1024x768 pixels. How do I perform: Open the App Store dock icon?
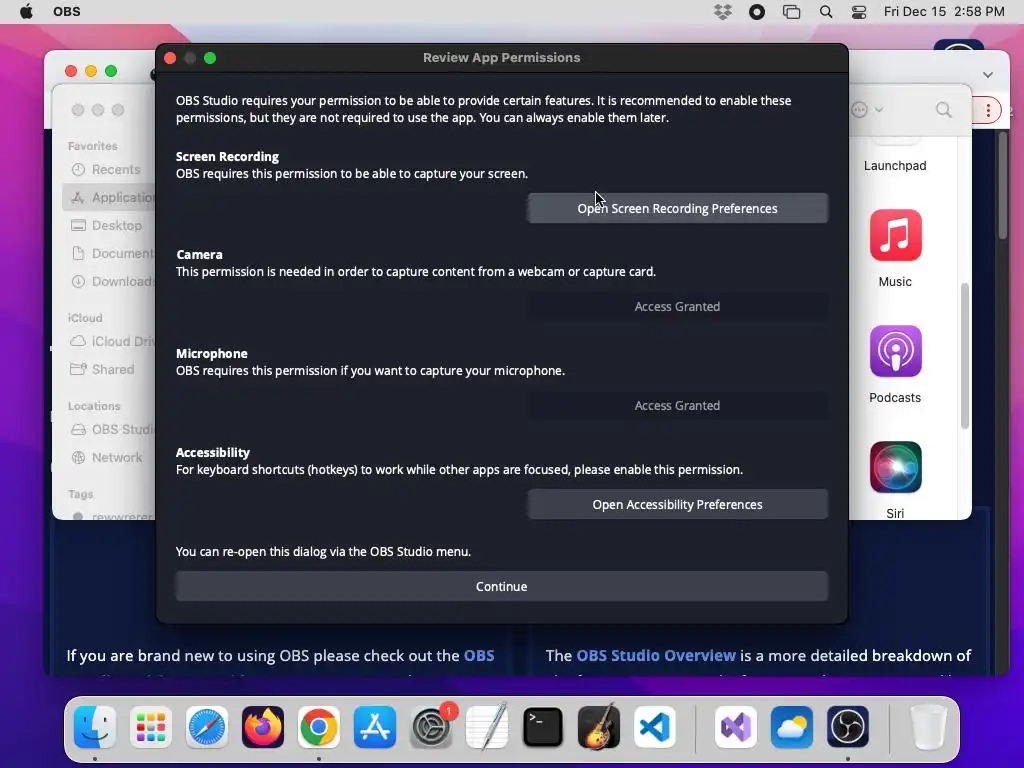(x=375, y=727)
